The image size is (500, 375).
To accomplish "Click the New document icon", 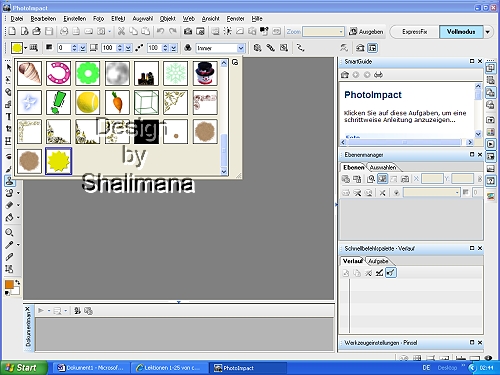I will pos(12,31).
